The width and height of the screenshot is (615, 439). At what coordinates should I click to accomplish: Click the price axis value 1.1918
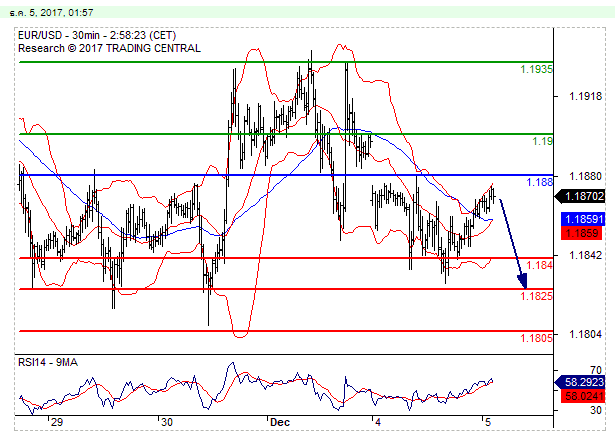tap(586, 96)
